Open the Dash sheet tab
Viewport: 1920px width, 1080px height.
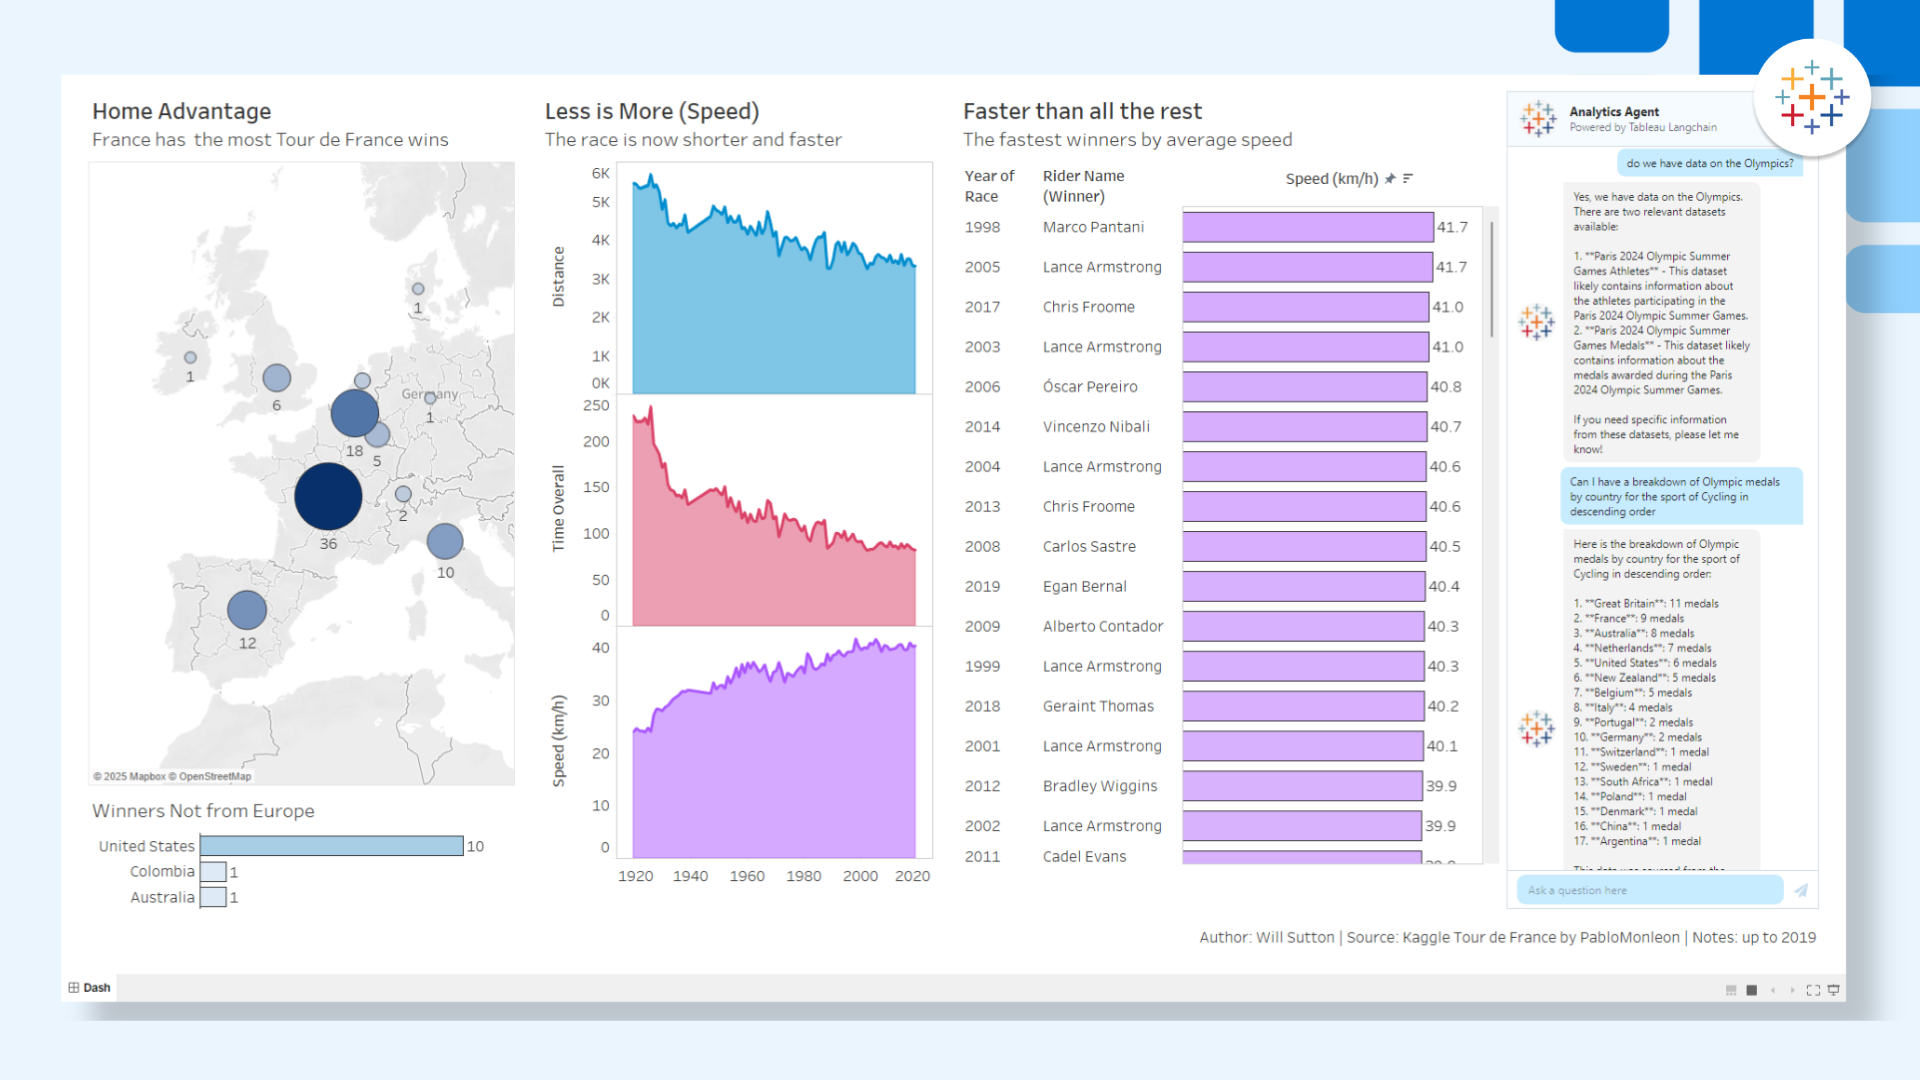(90, 988)
